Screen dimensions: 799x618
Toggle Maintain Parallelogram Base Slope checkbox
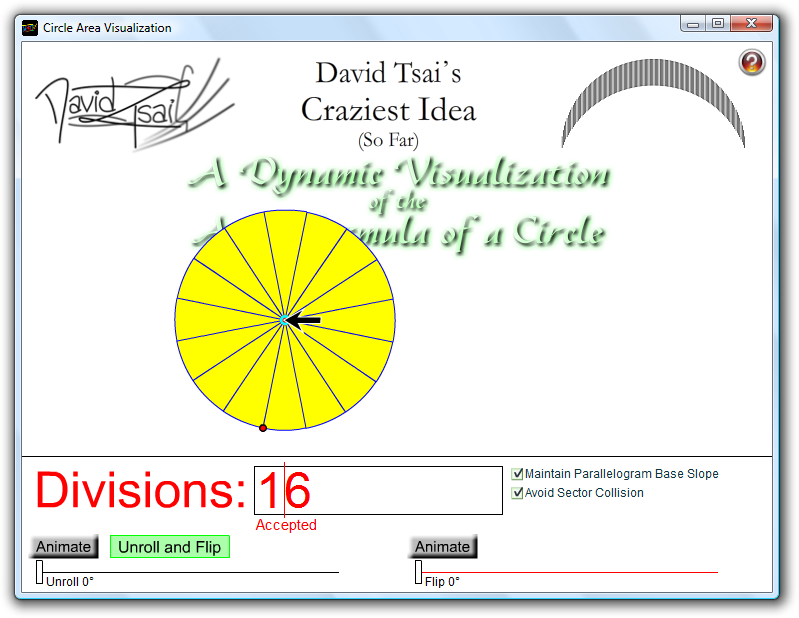[x=517, y=474]
